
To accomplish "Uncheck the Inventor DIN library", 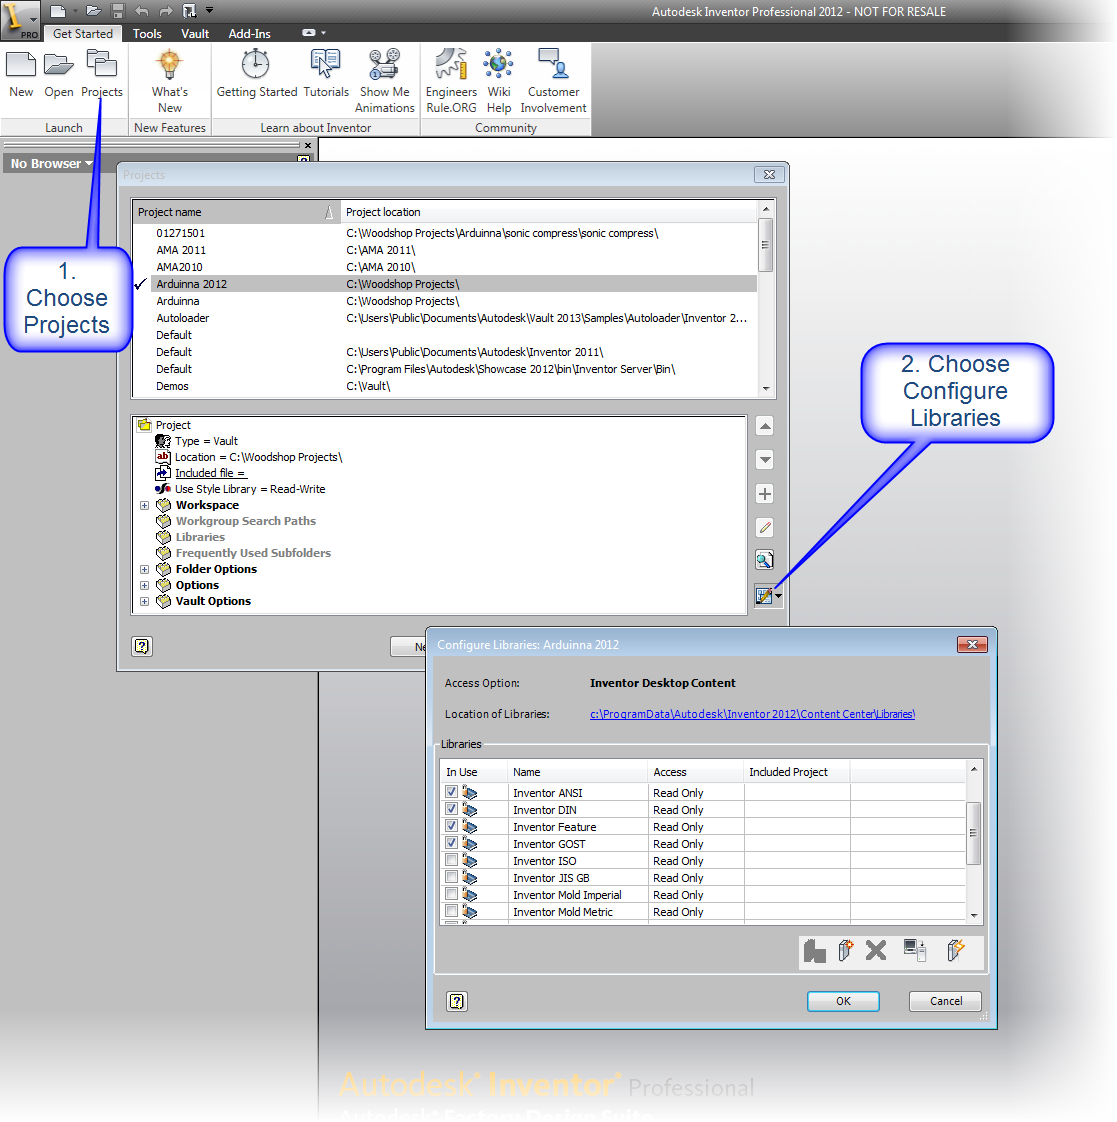I will 451,809.
